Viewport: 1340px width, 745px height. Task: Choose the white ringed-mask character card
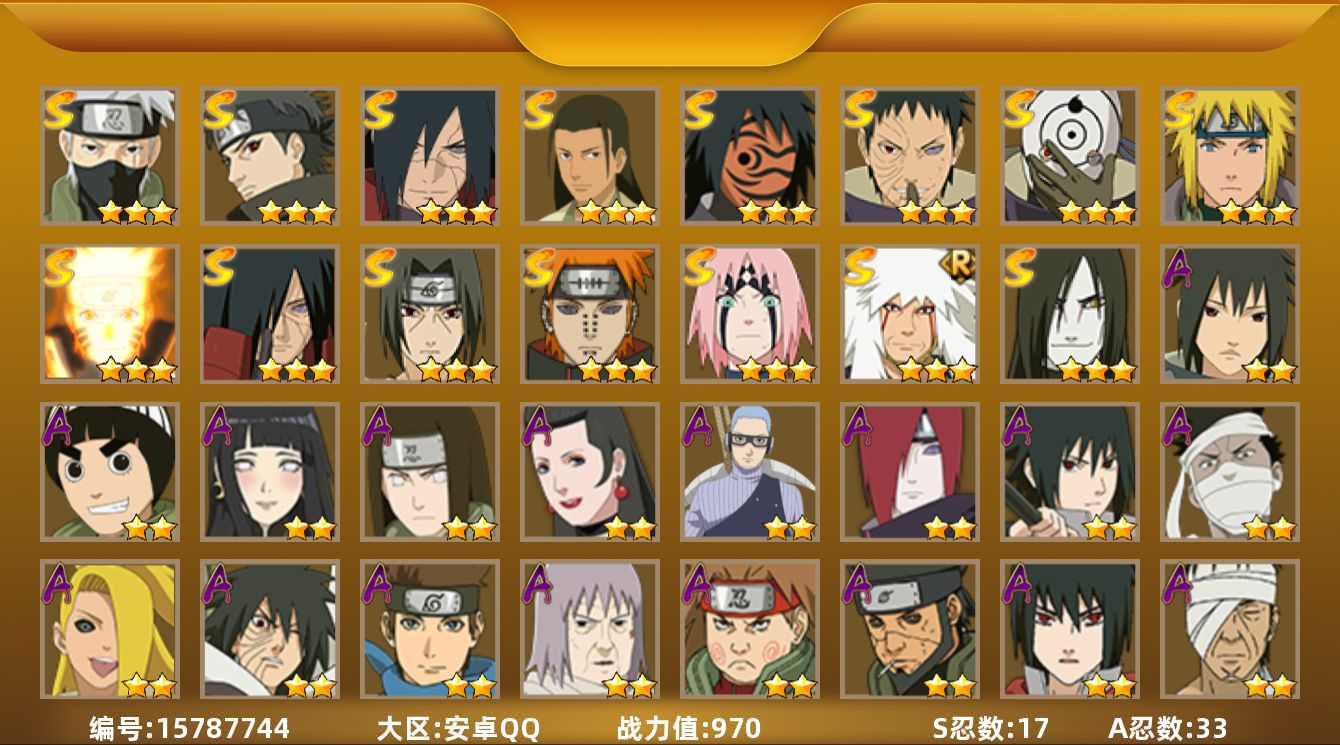point(1070,155)
